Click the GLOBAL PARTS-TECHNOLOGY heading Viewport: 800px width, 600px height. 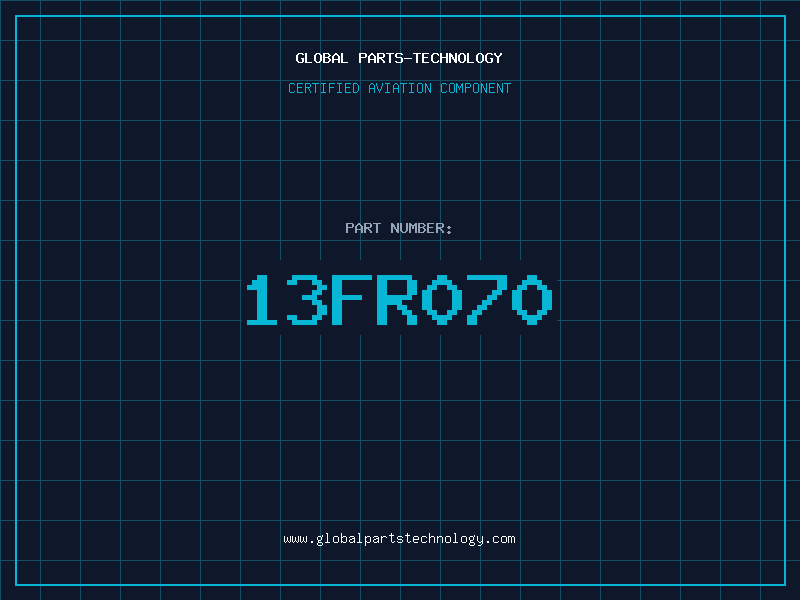click(399, 58)
